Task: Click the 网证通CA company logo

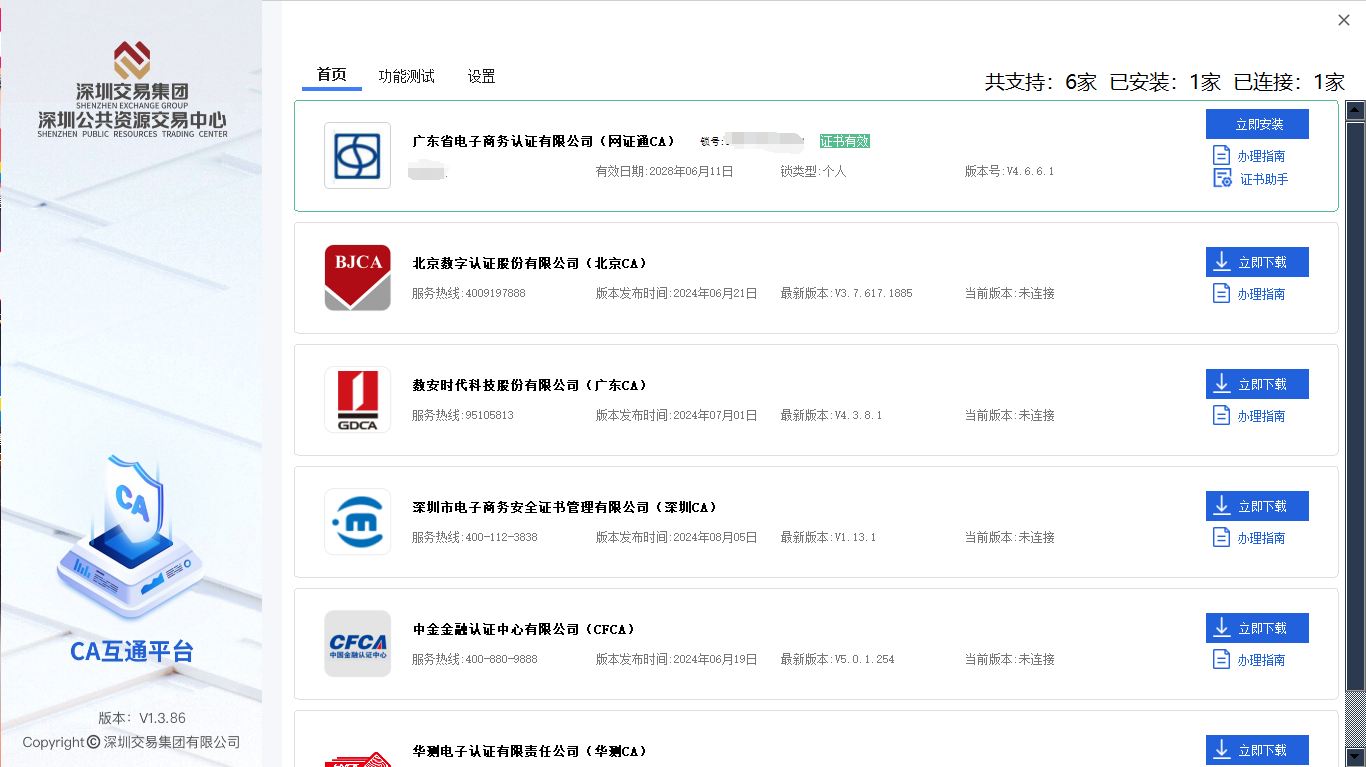Action: point(357,156)
